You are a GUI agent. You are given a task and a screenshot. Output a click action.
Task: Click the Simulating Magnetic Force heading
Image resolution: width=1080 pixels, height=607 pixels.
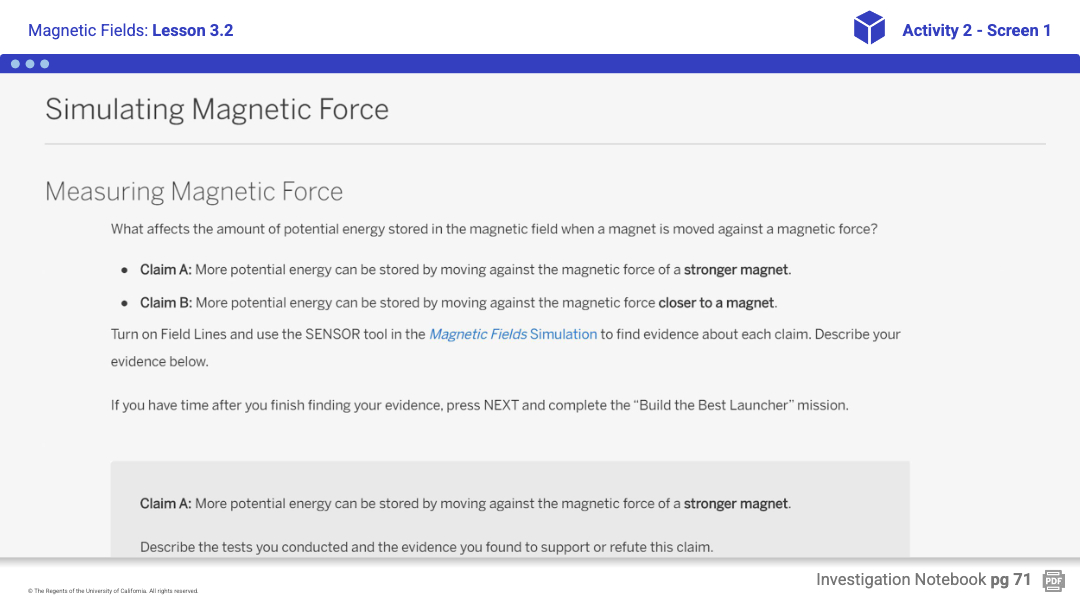(217, 109)
